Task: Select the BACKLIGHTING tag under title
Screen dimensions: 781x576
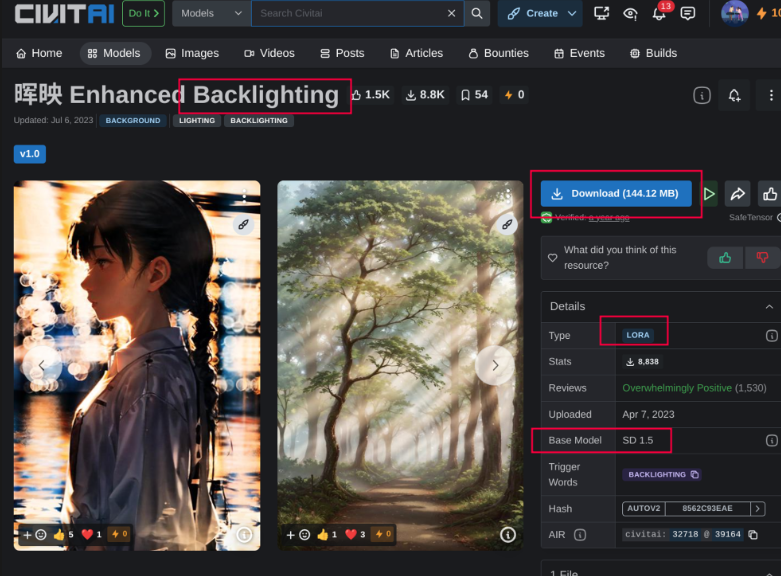Action: pos(259,121)
